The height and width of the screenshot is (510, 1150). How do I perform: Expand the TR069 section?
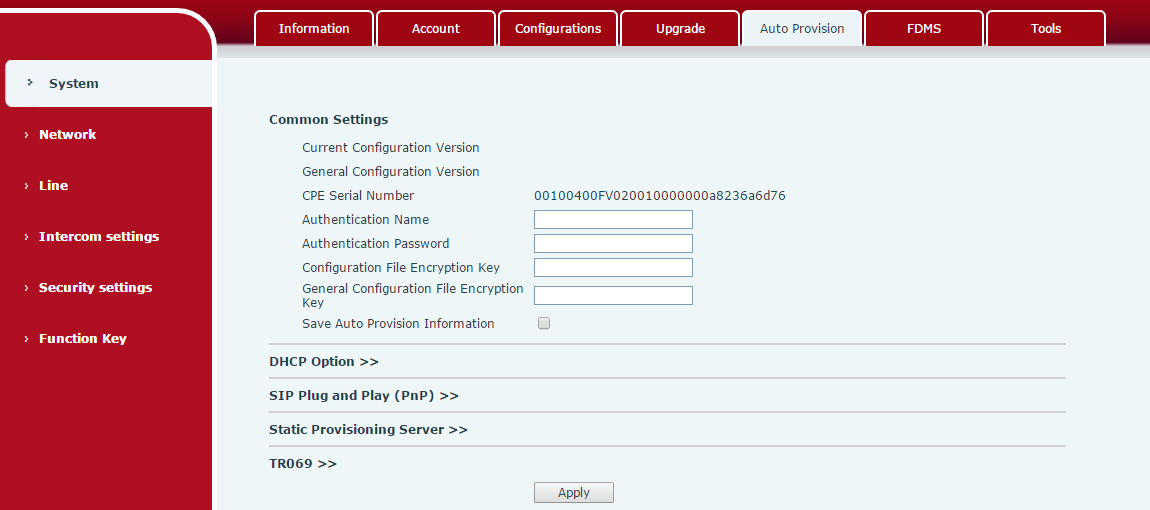[302, 464]
